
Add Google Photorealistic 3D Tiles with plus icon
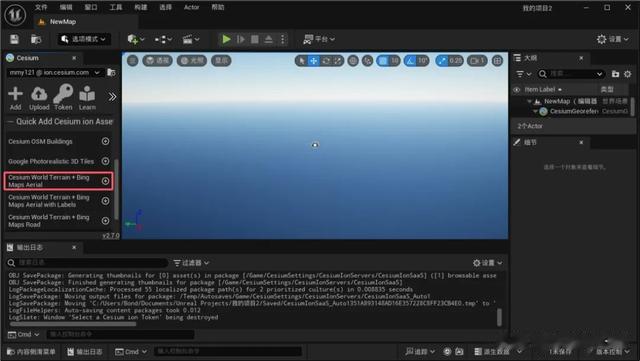[x=105, y=161]
